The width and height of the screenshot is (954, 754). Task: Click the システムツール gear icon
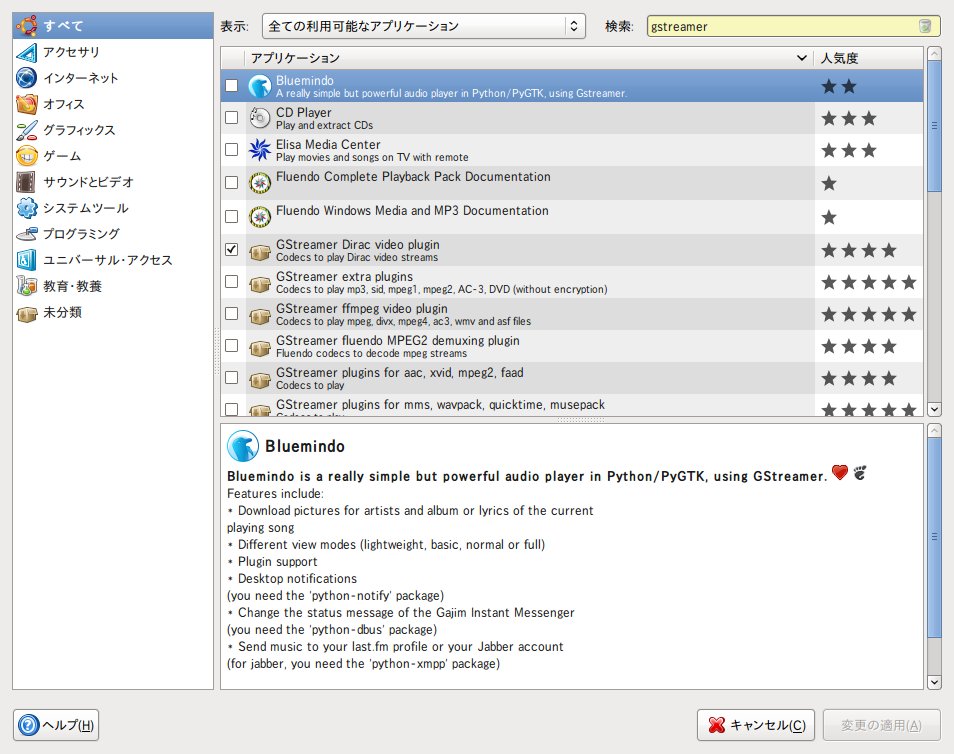(x=27, y=208)
